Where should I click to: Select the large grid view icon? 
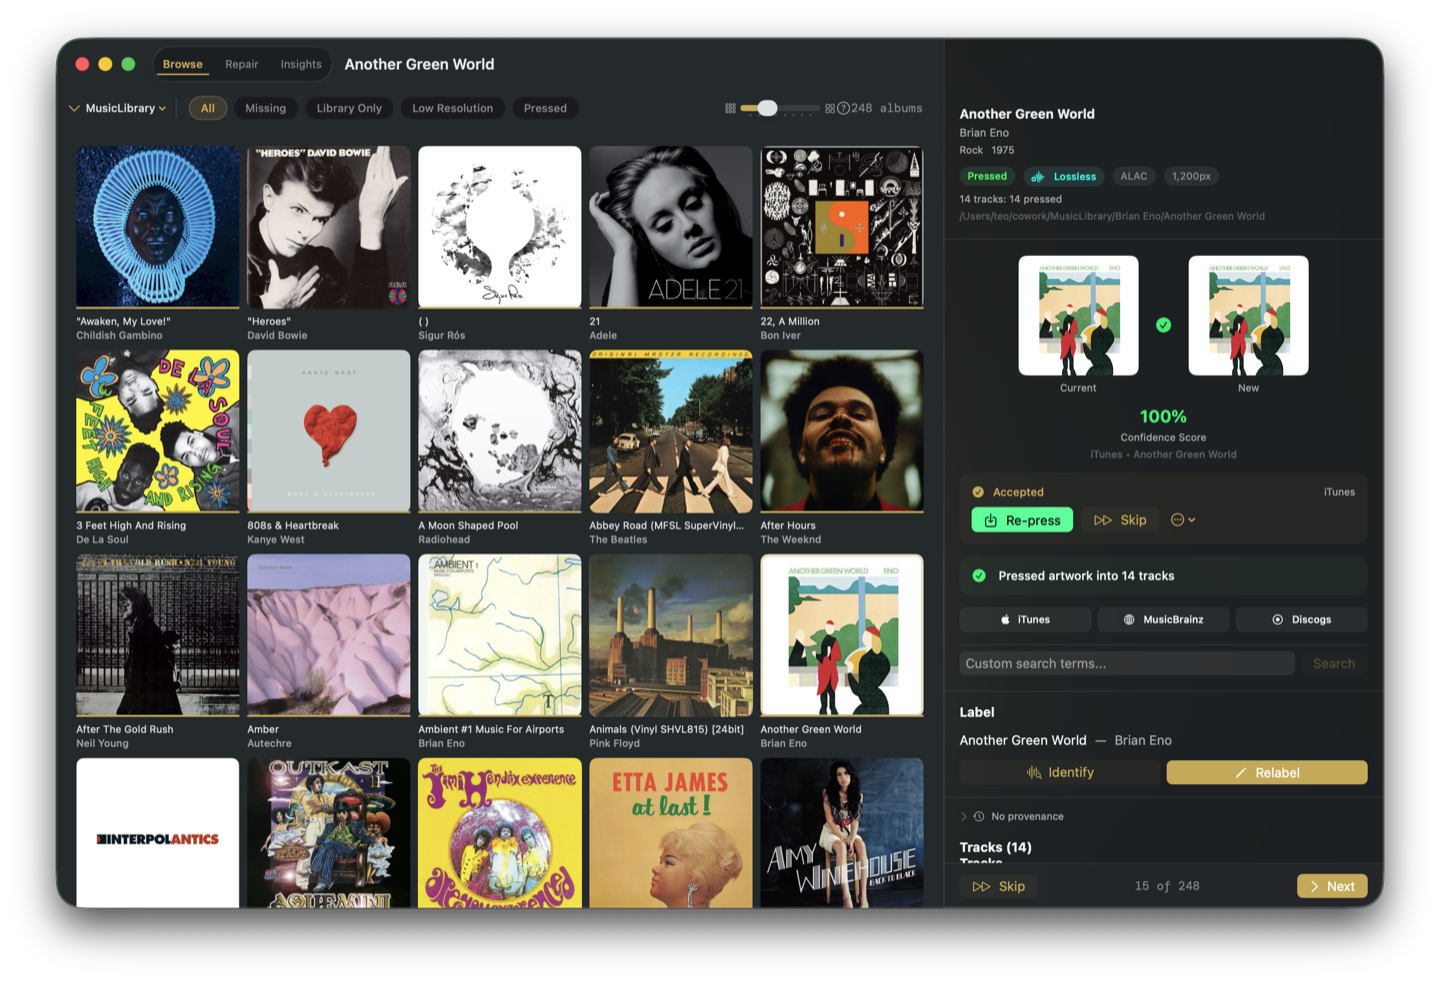pyautogui.click(x=832, y=107)
